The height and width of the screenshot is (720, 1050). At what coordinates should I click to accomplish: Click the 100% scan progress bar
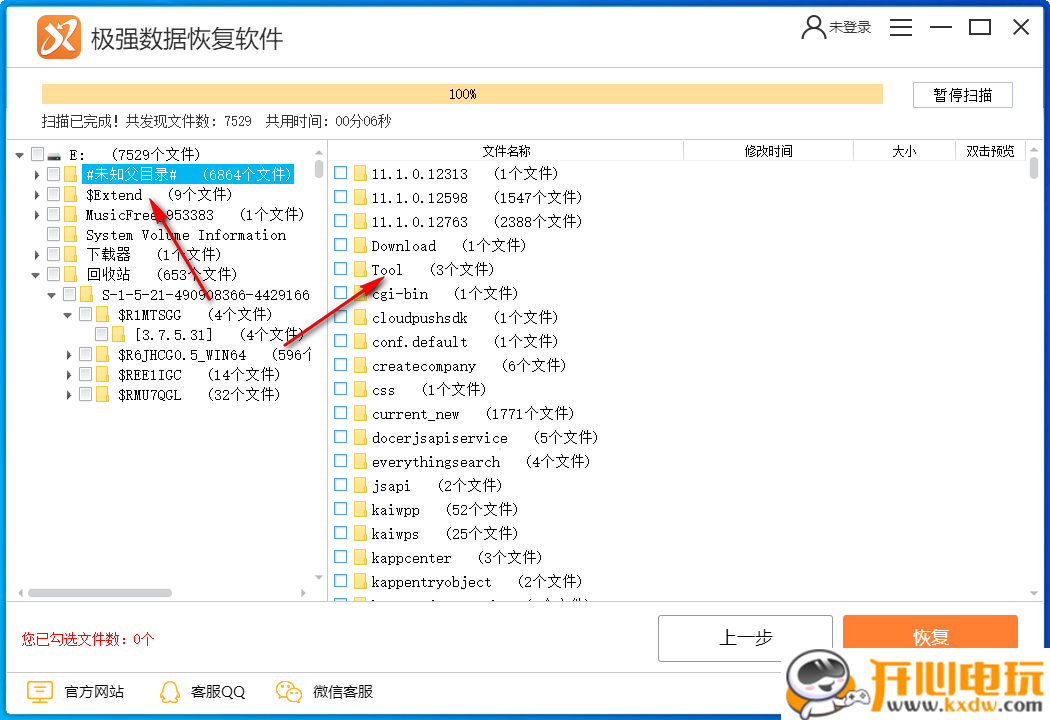[x=462, y=94]
